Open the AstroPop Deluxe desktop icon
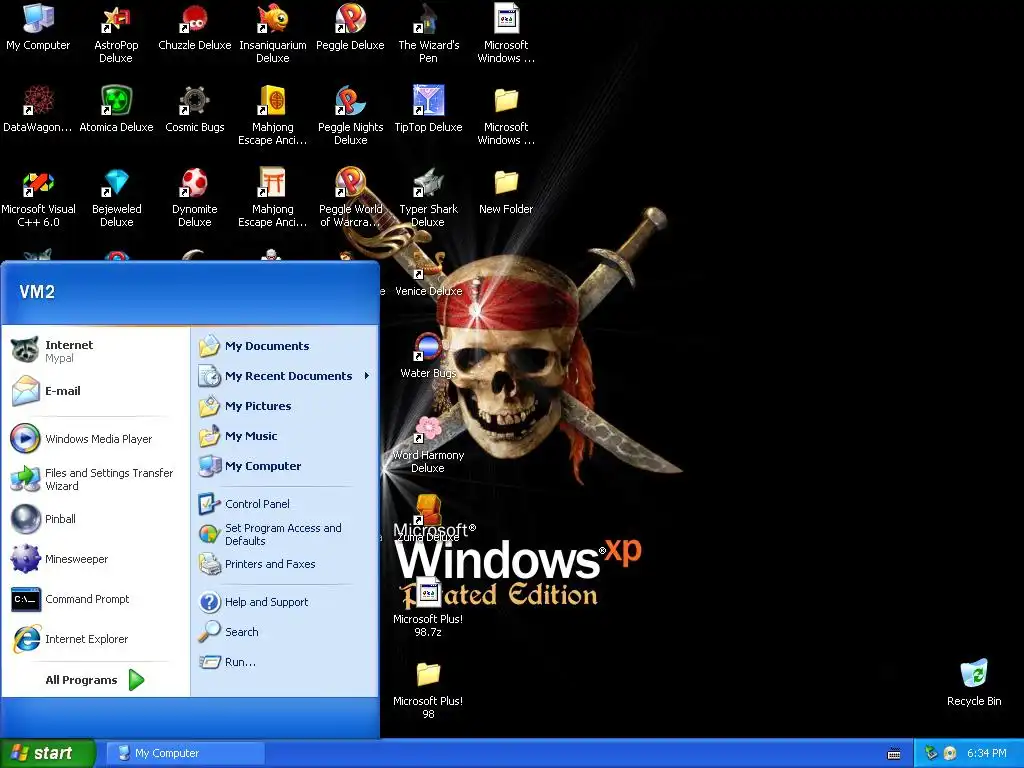 (x=116, y=19)
